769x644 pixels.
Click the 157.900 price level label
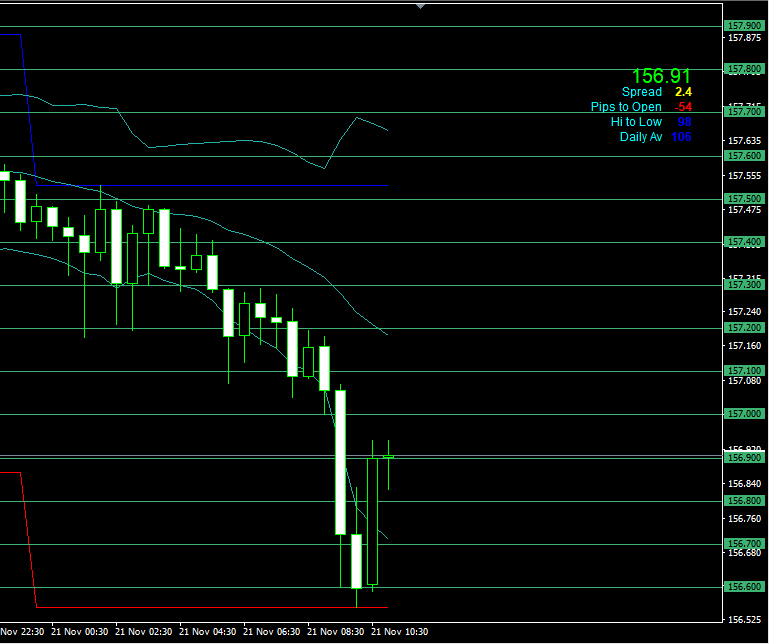tap(742, 27)
